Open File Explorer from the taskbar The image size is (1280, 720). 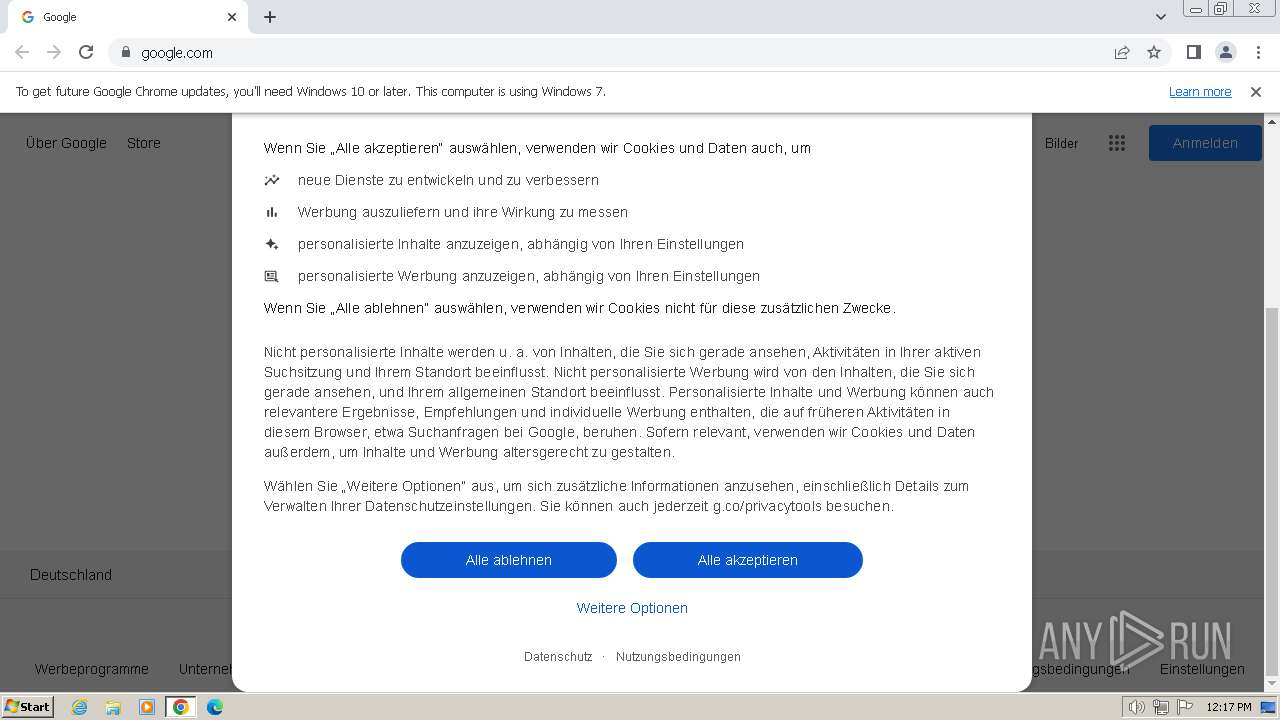click(113, 707)
